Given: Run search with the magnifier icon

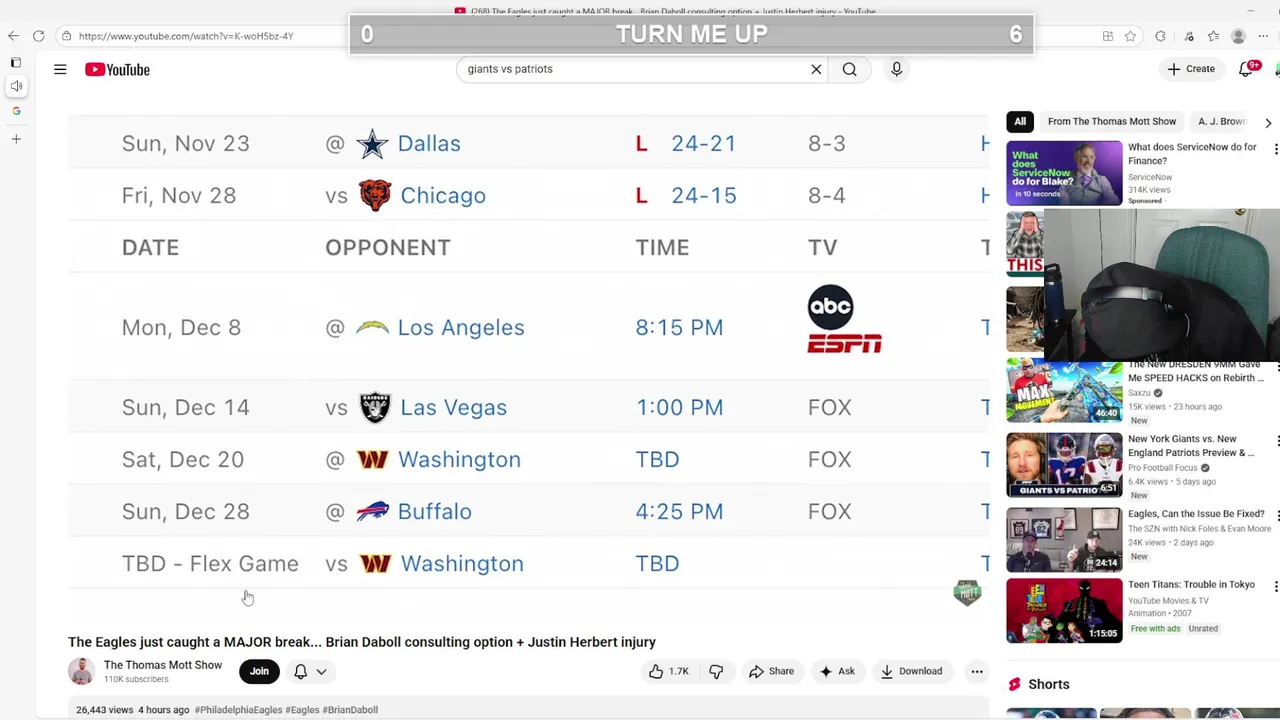Looking at the screenshot, I should [849, 69].
